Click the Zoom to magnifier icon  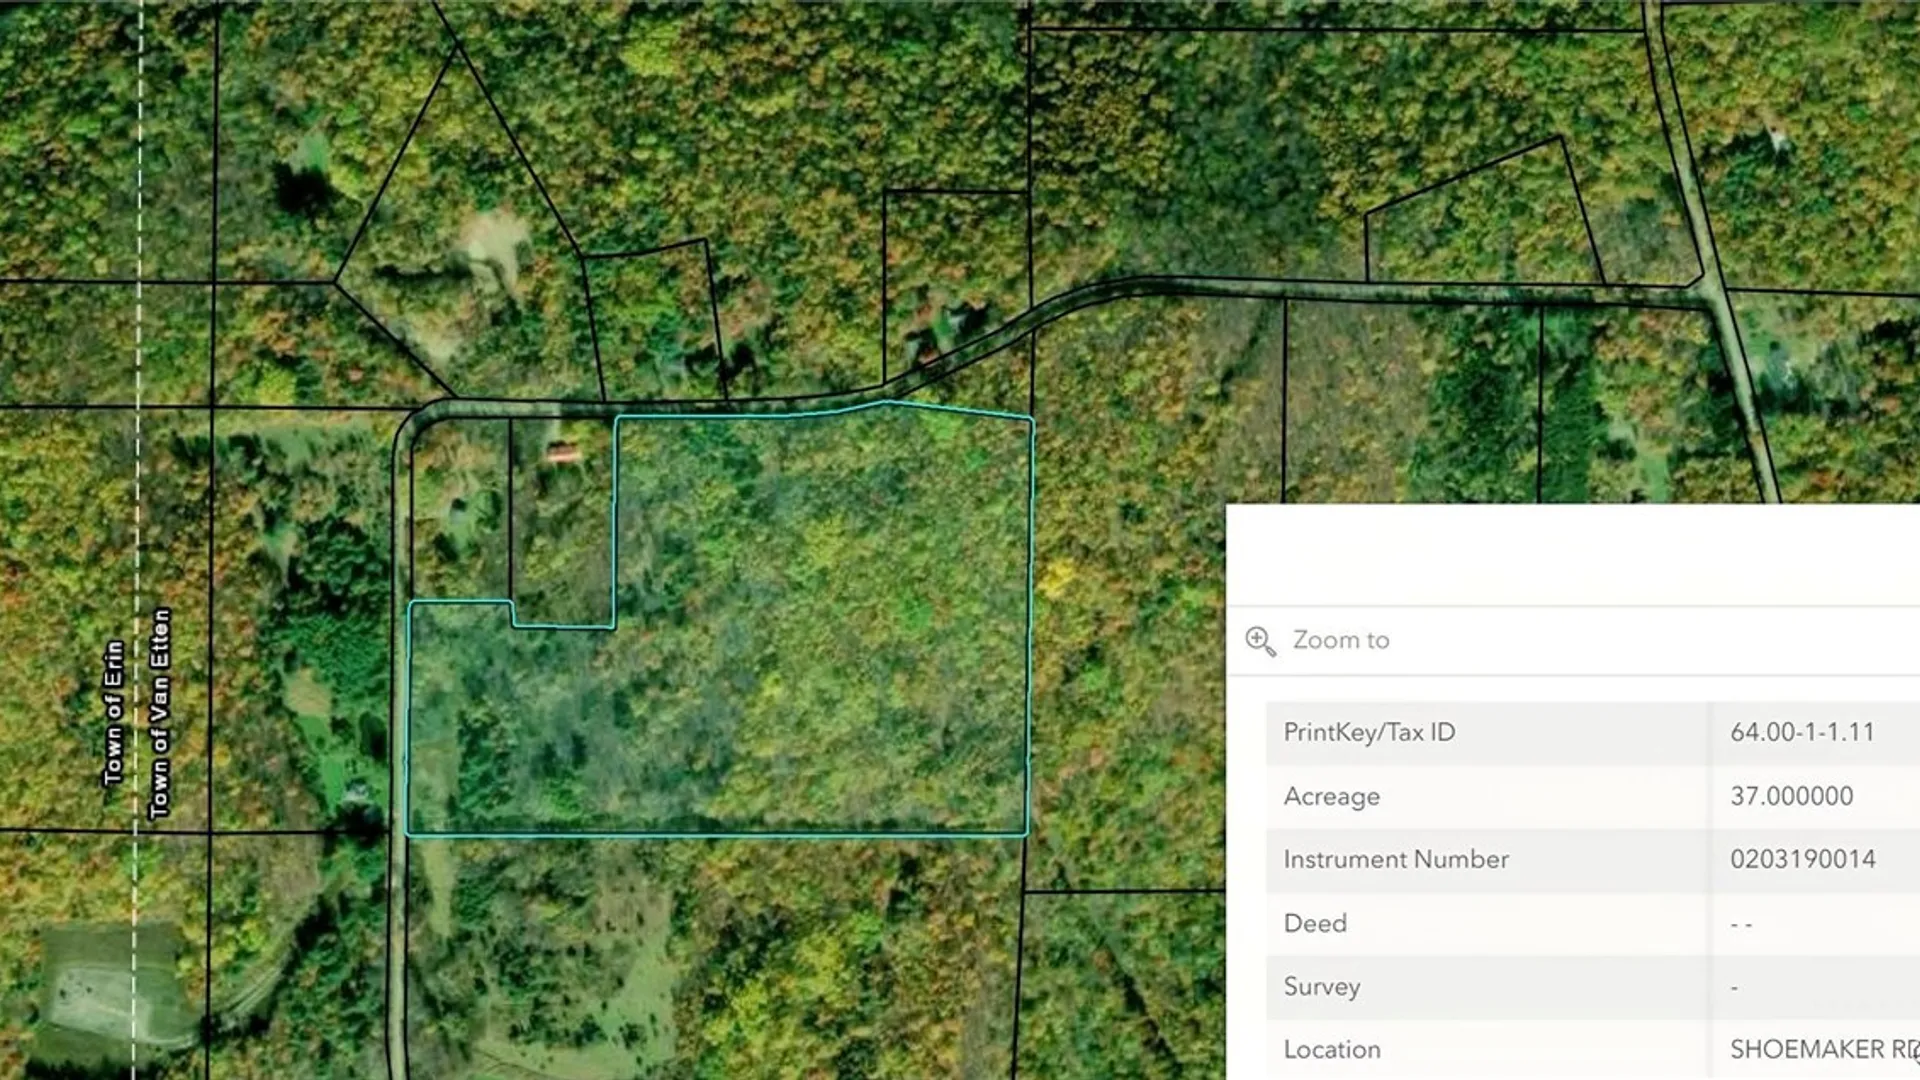click(1260, 641)
